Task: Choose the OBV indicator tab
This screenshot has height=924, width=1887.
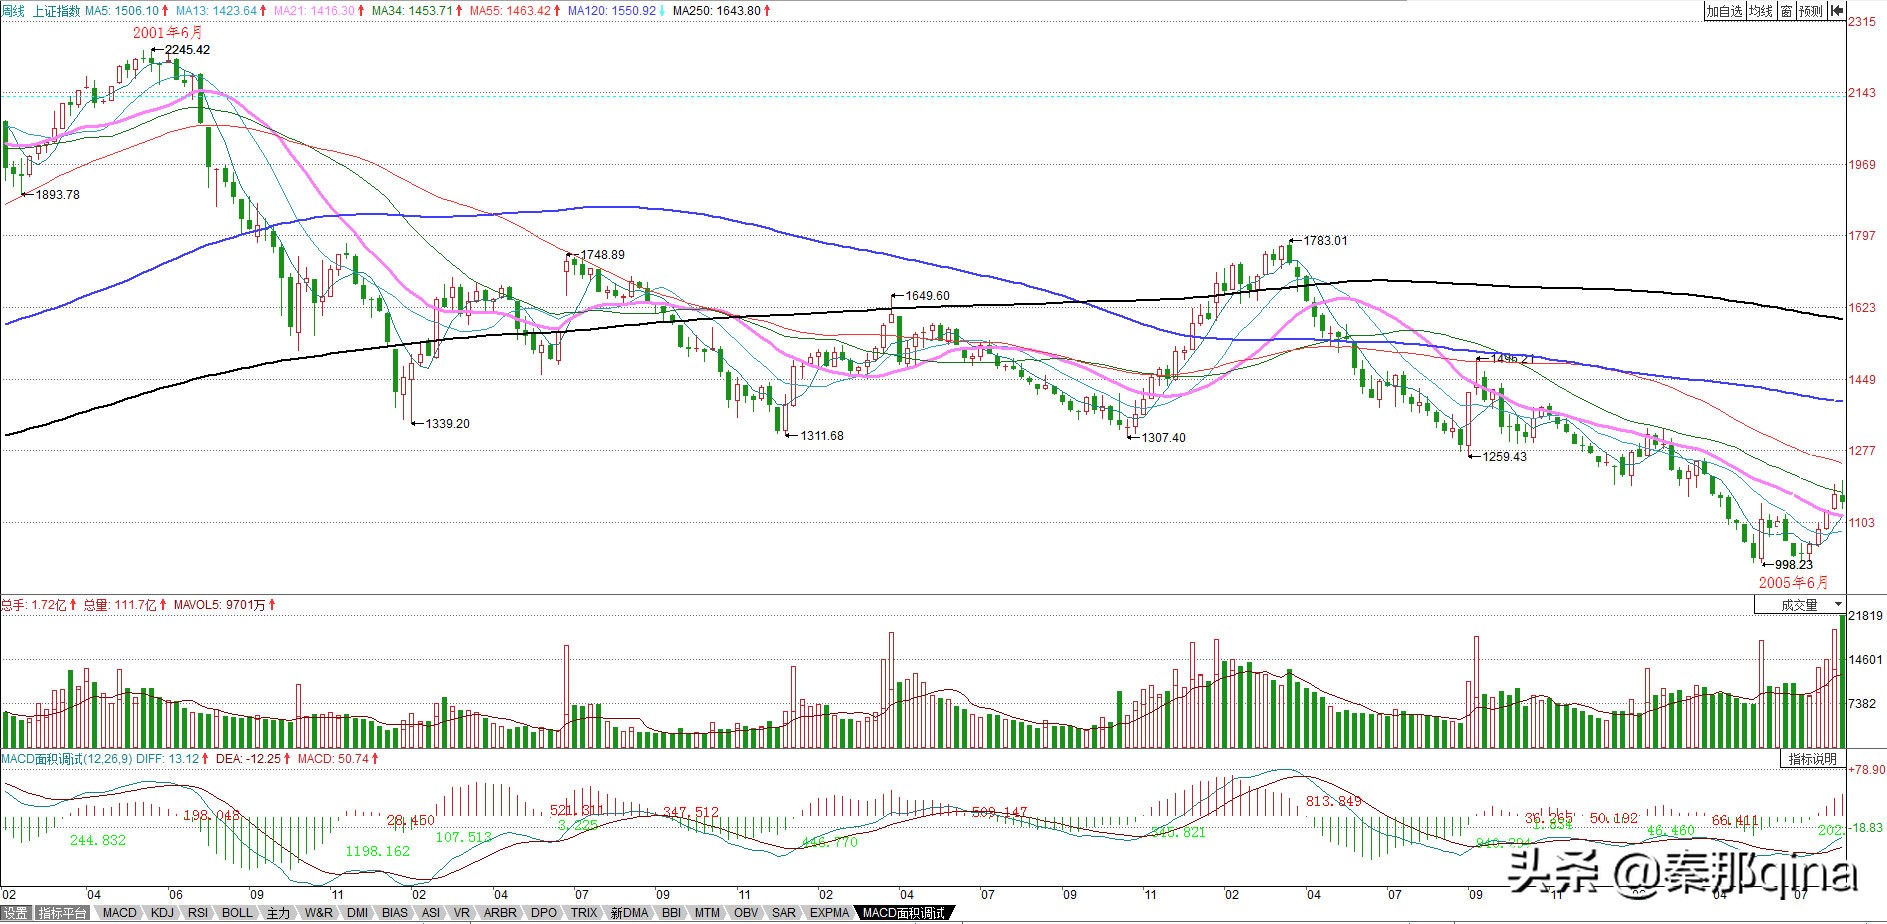Action: [x=746, y=913]
